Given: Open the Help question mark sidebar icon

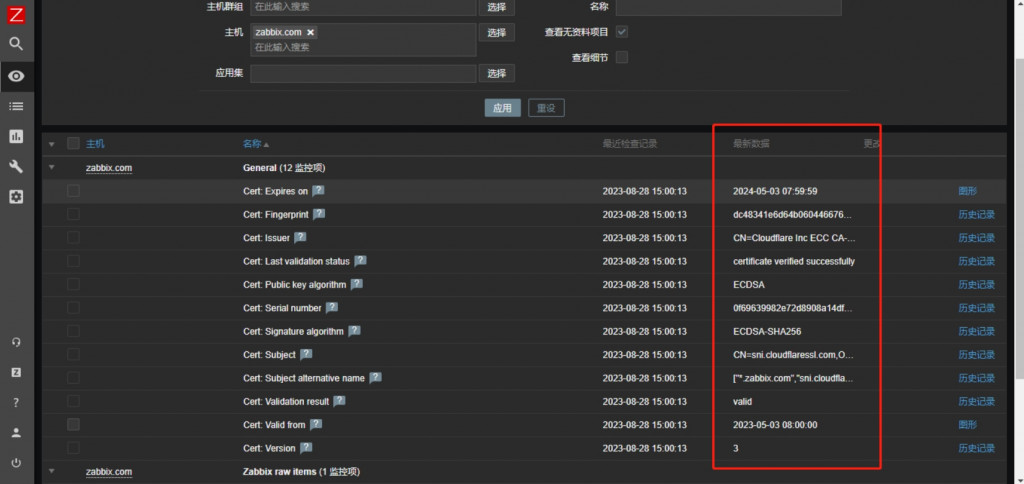Looking at the screenshot, I should click(16, 402).
